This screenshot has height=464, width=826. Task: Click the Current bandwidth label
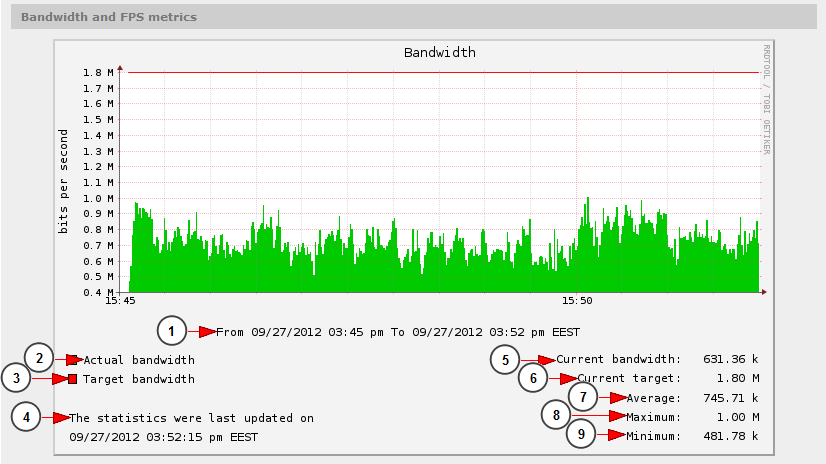pos(618,359)
